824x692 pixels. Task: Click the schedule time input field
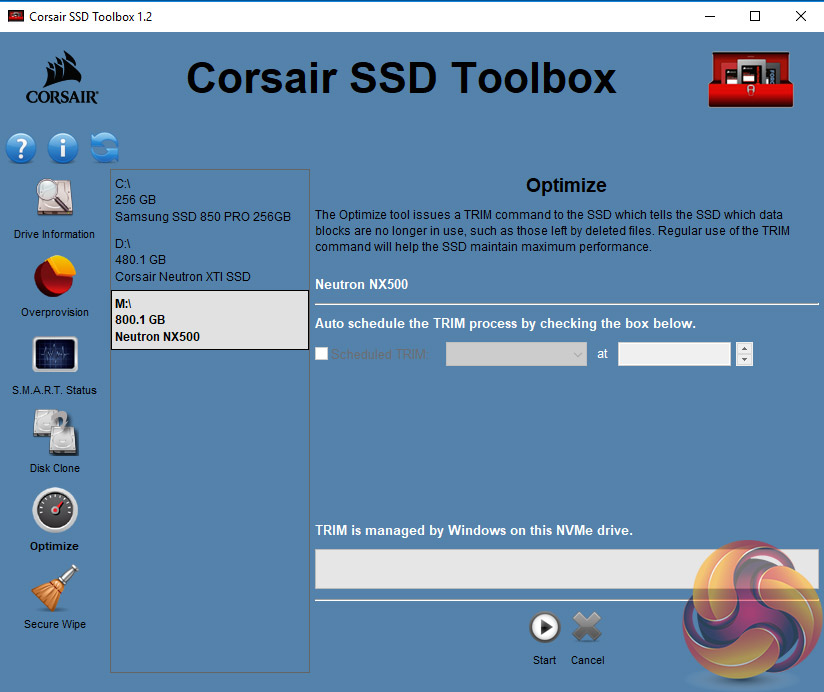tap(674, 354)
